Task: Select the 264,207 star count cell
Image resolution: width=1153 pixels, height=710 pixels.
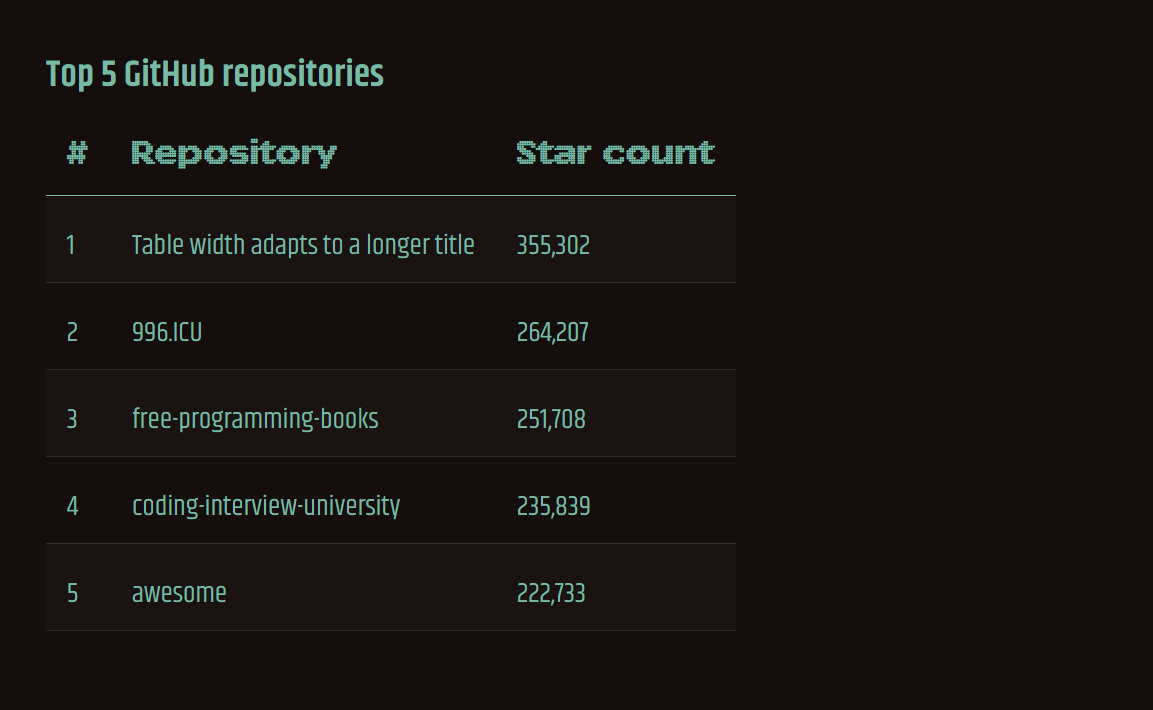Action: click(552, 332)
